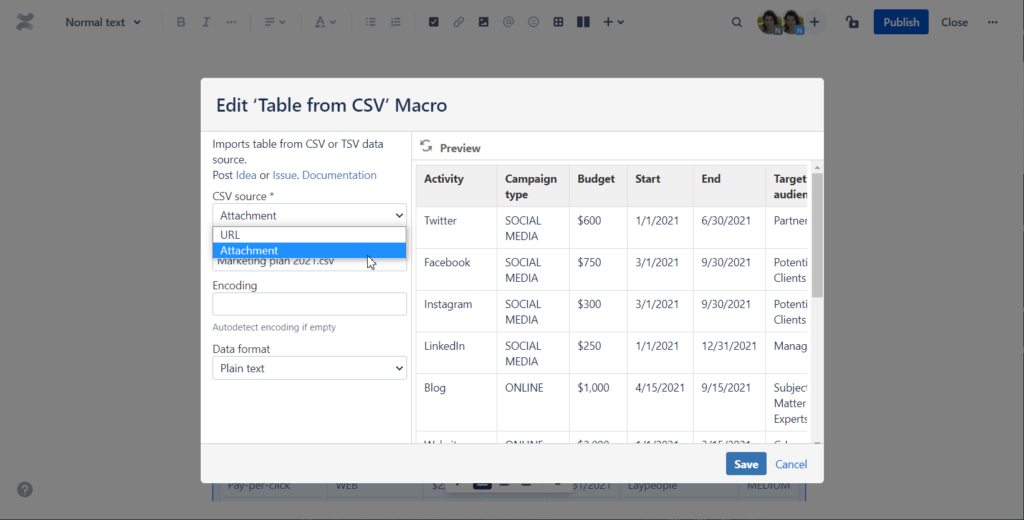Open the Documentation link
1024x520 pixels.
click(339, 175)
